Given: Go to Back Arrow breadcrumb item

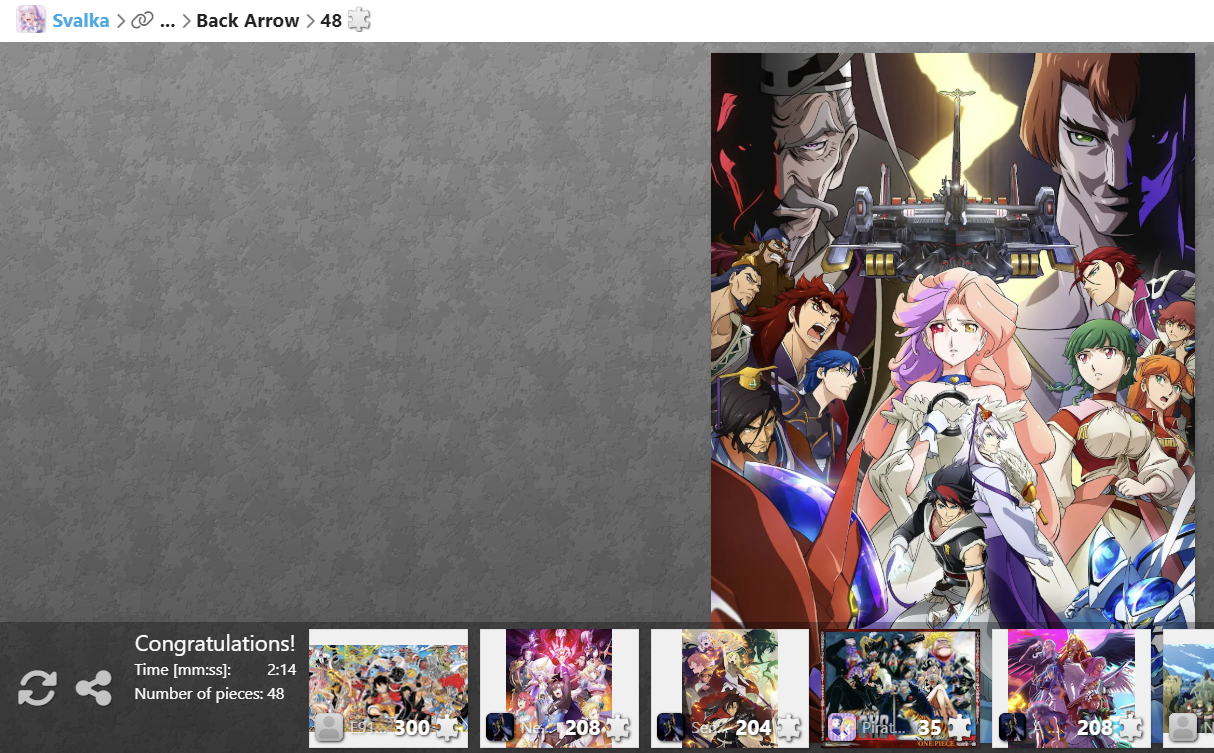Looking at the screenshot, I should click(x=248, y=20).
